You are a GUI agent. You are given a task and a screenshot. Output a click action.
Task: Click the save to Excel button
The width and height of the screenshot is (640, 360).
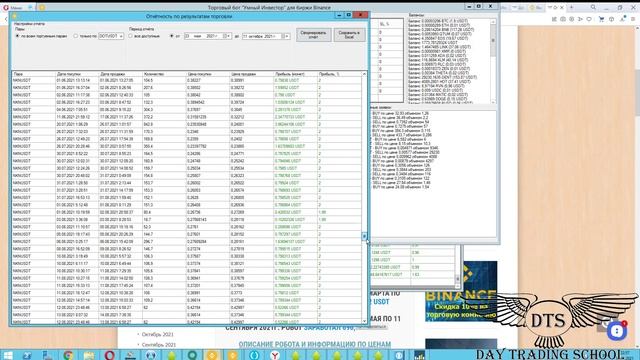pos(349,35)
